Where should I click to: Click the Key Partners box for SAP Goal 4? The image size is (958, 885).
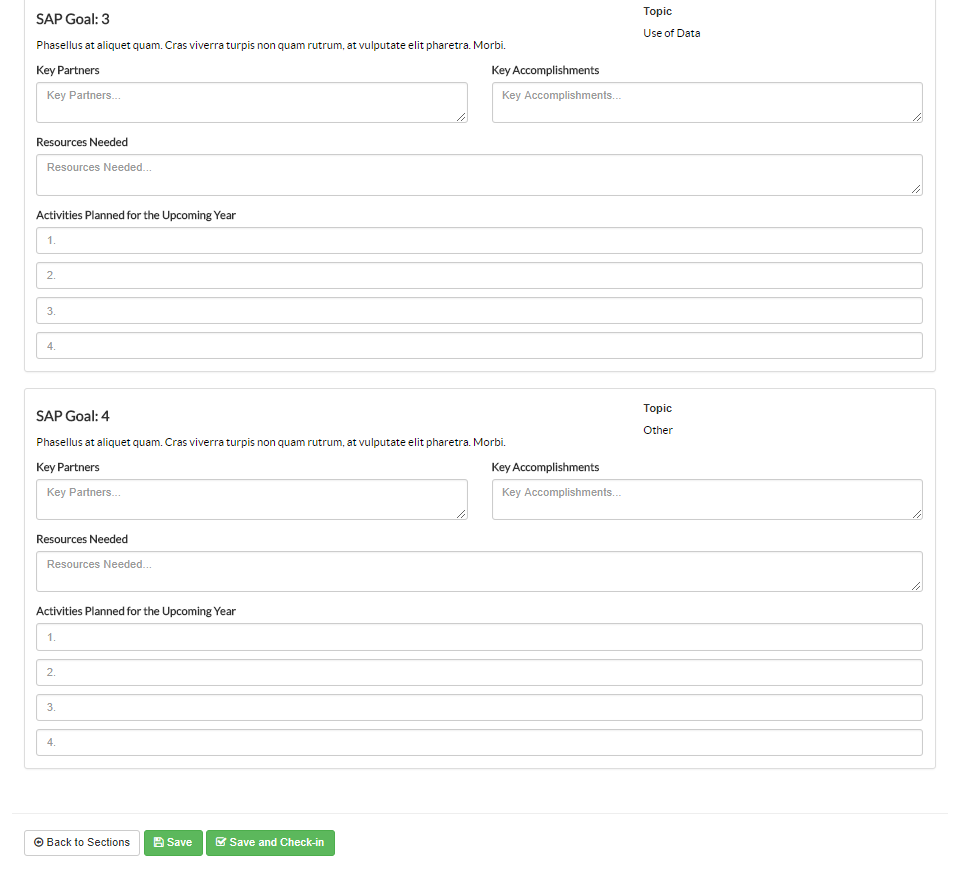(x=251, y=500)
